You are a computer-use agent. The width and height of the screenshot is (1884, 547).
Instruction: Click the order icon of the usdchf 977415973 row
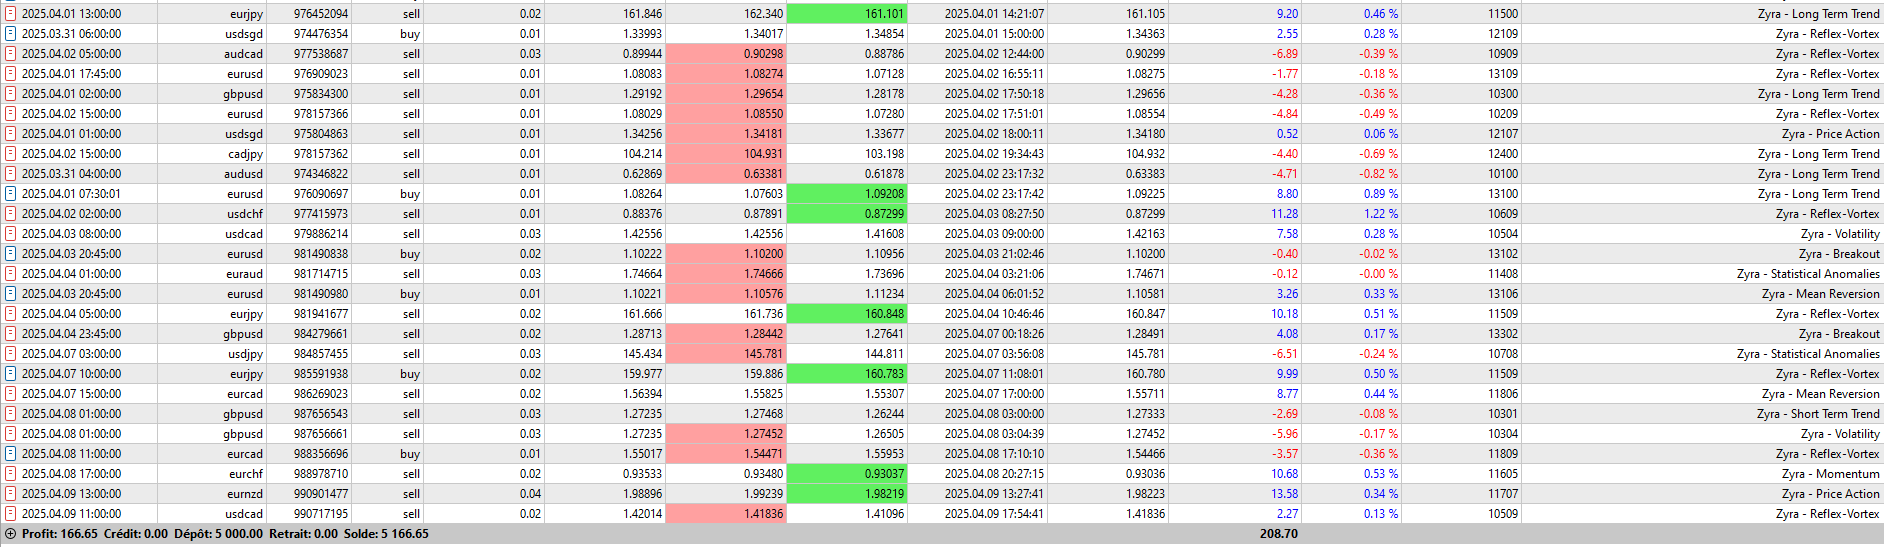click(x=11, y=214)
